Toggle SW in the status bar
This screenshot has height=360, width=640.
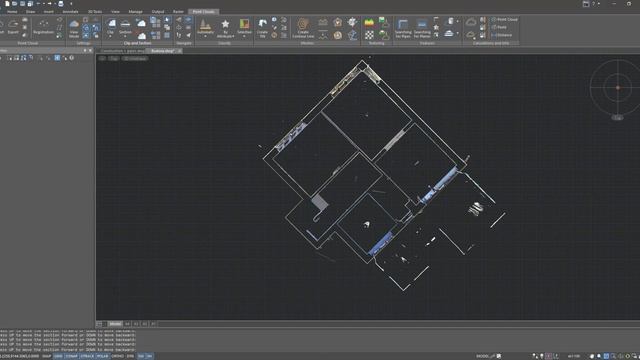tap(141, 356)
